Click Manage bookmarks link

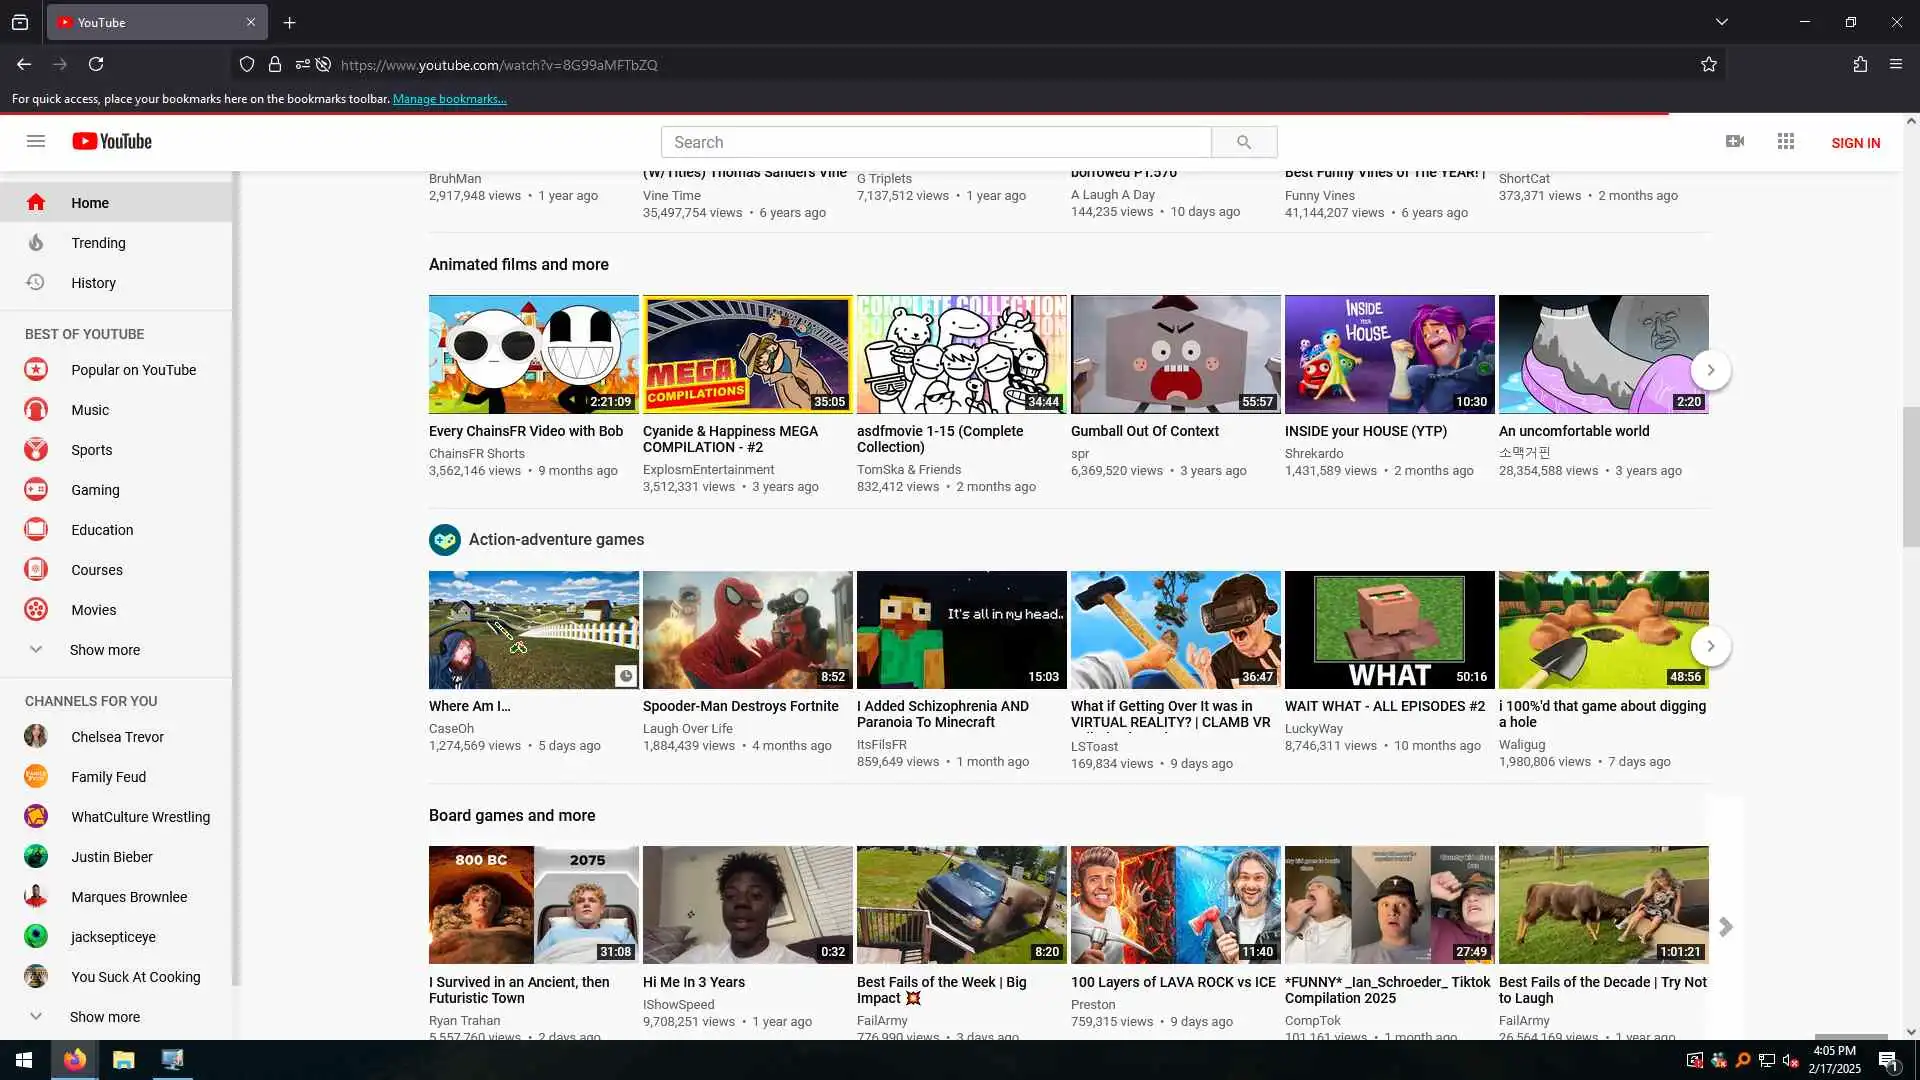pos(449,99)
